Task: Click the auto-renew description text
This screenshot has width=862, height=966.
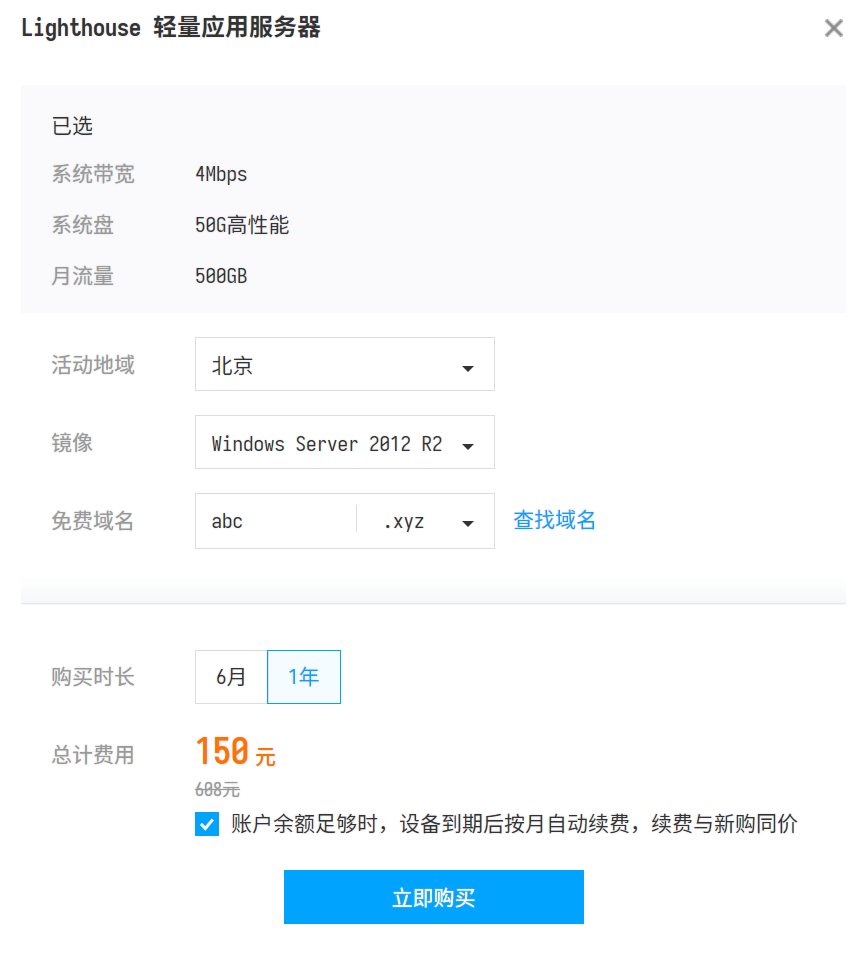Action: tap(514, 825)
